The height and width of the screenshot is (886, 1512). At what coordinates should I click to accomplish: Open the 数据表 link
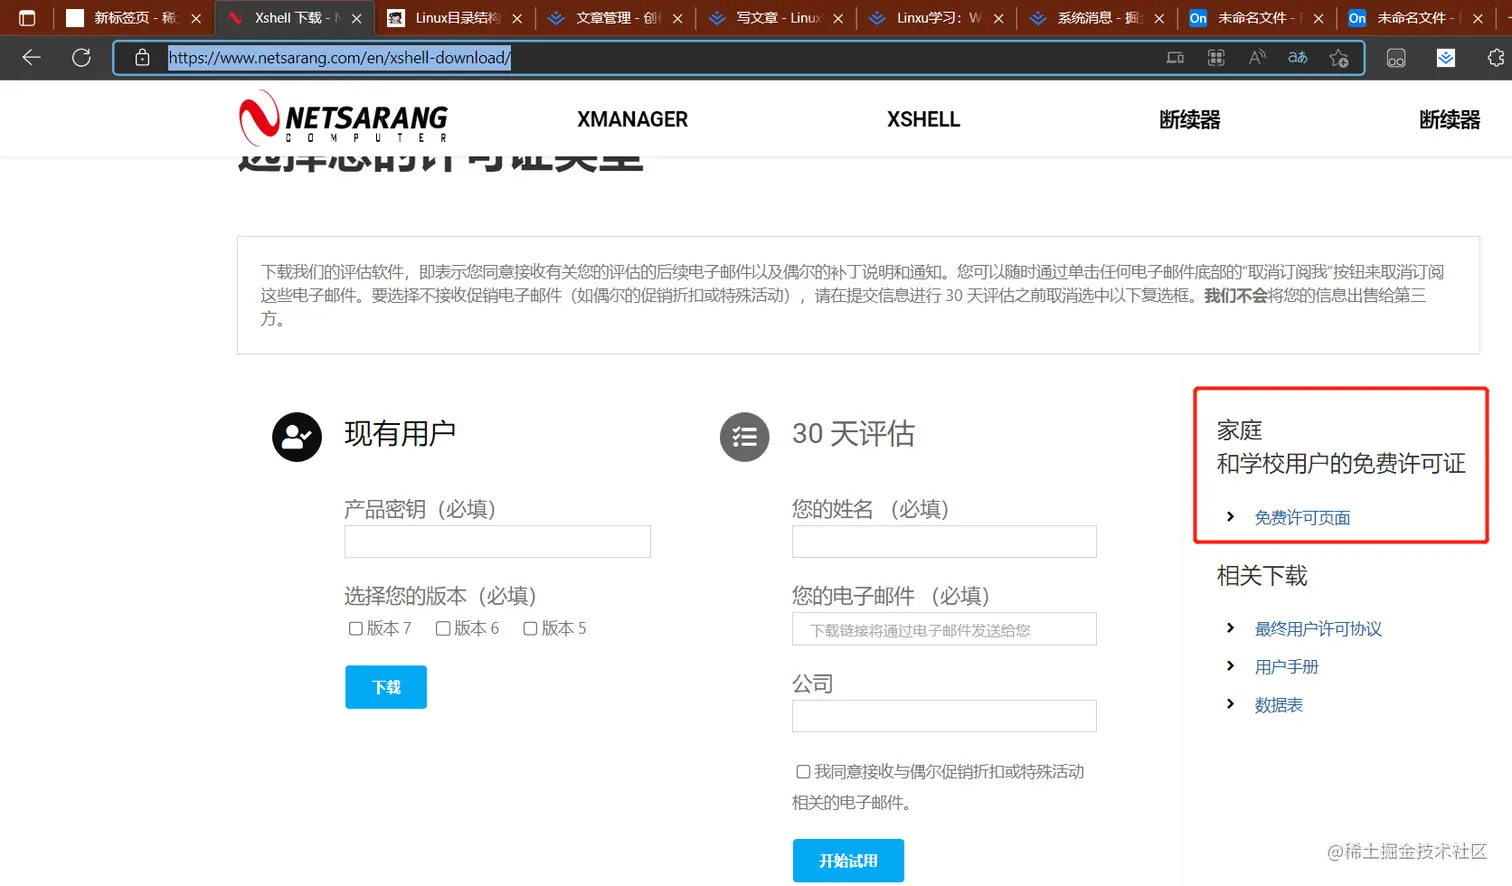click(x=1278, y=705)
